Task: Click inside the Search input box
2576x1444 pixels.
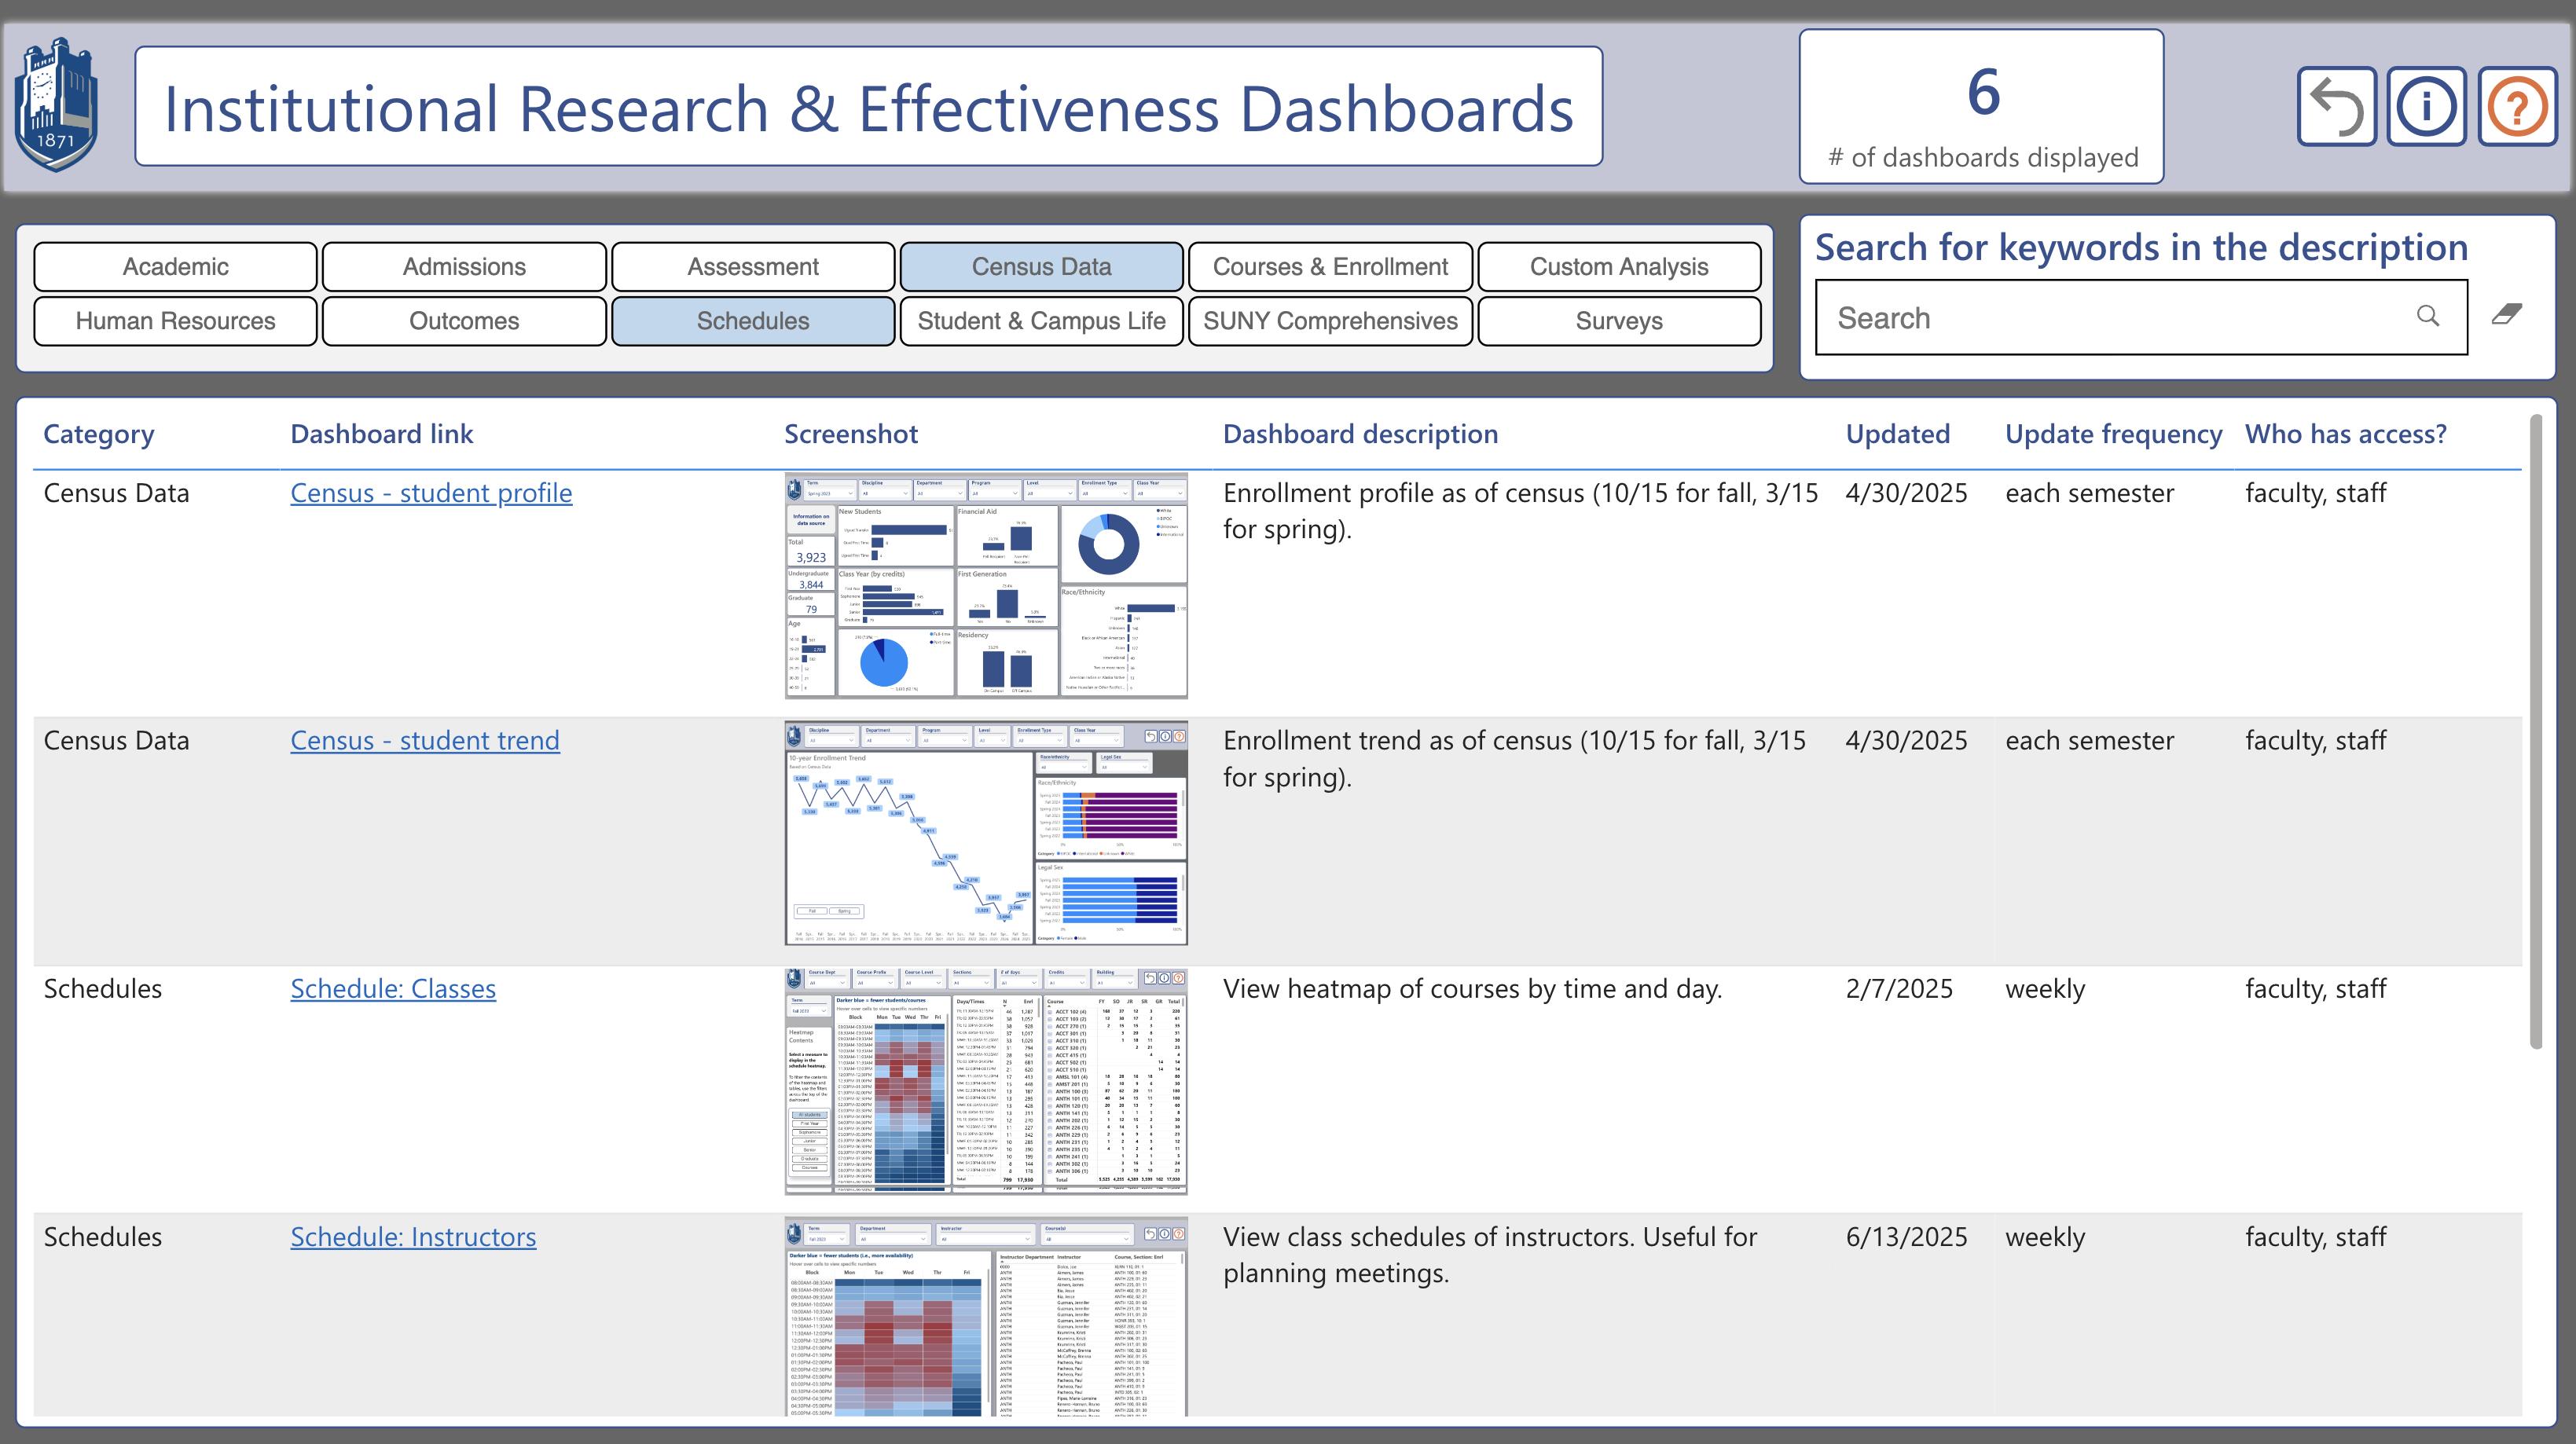Action: pos(2100,317)
